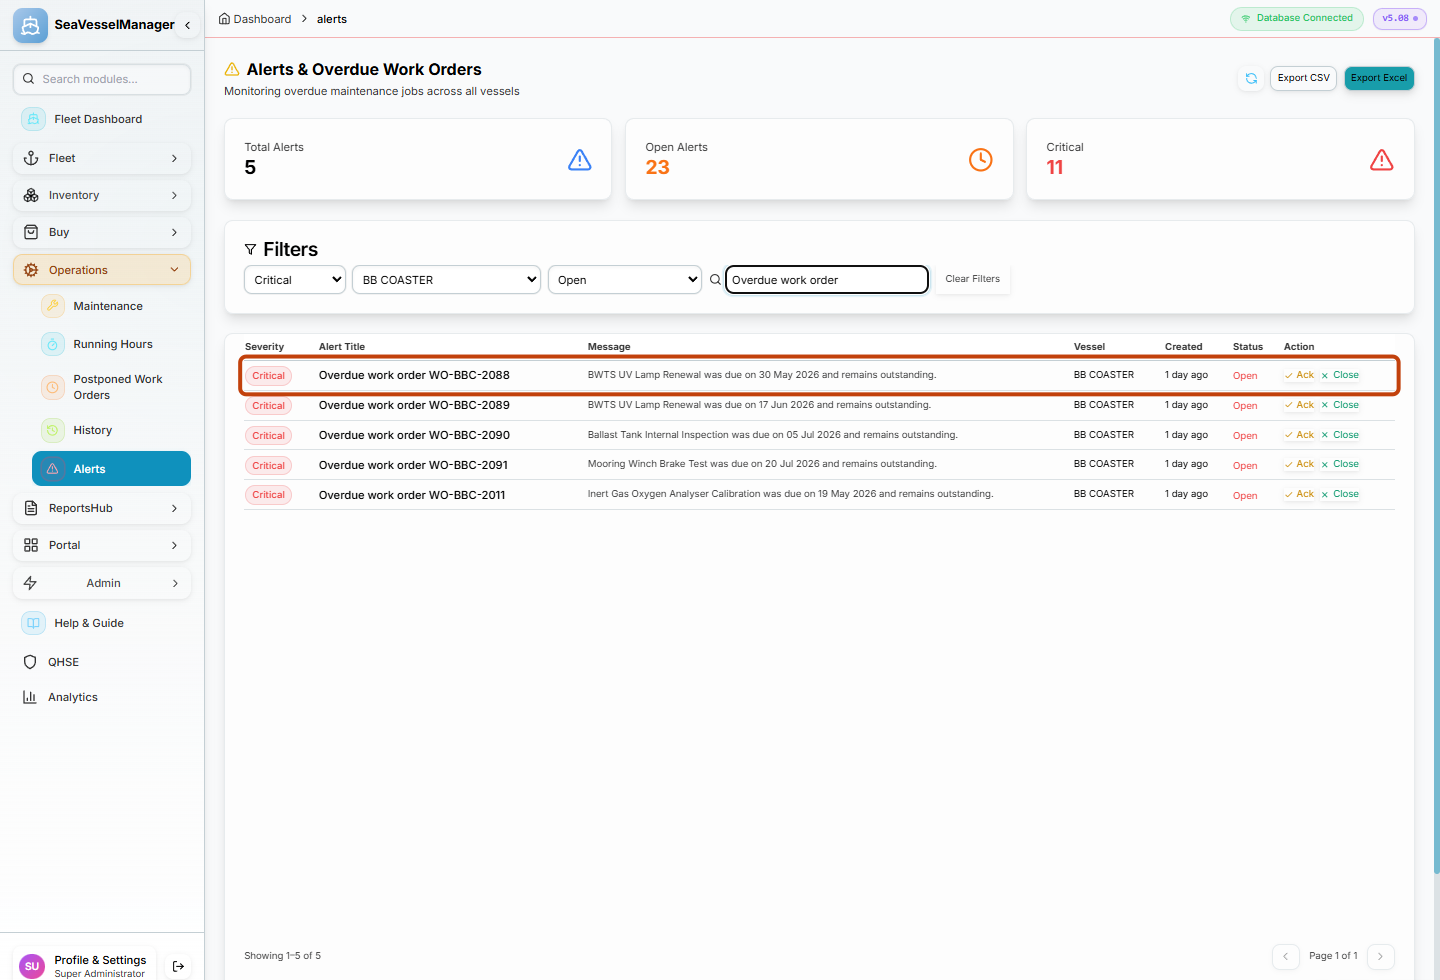Click the Maintenance wrench icon
This screenshot has width=1440, height=980.
click(x=53, y=306)
